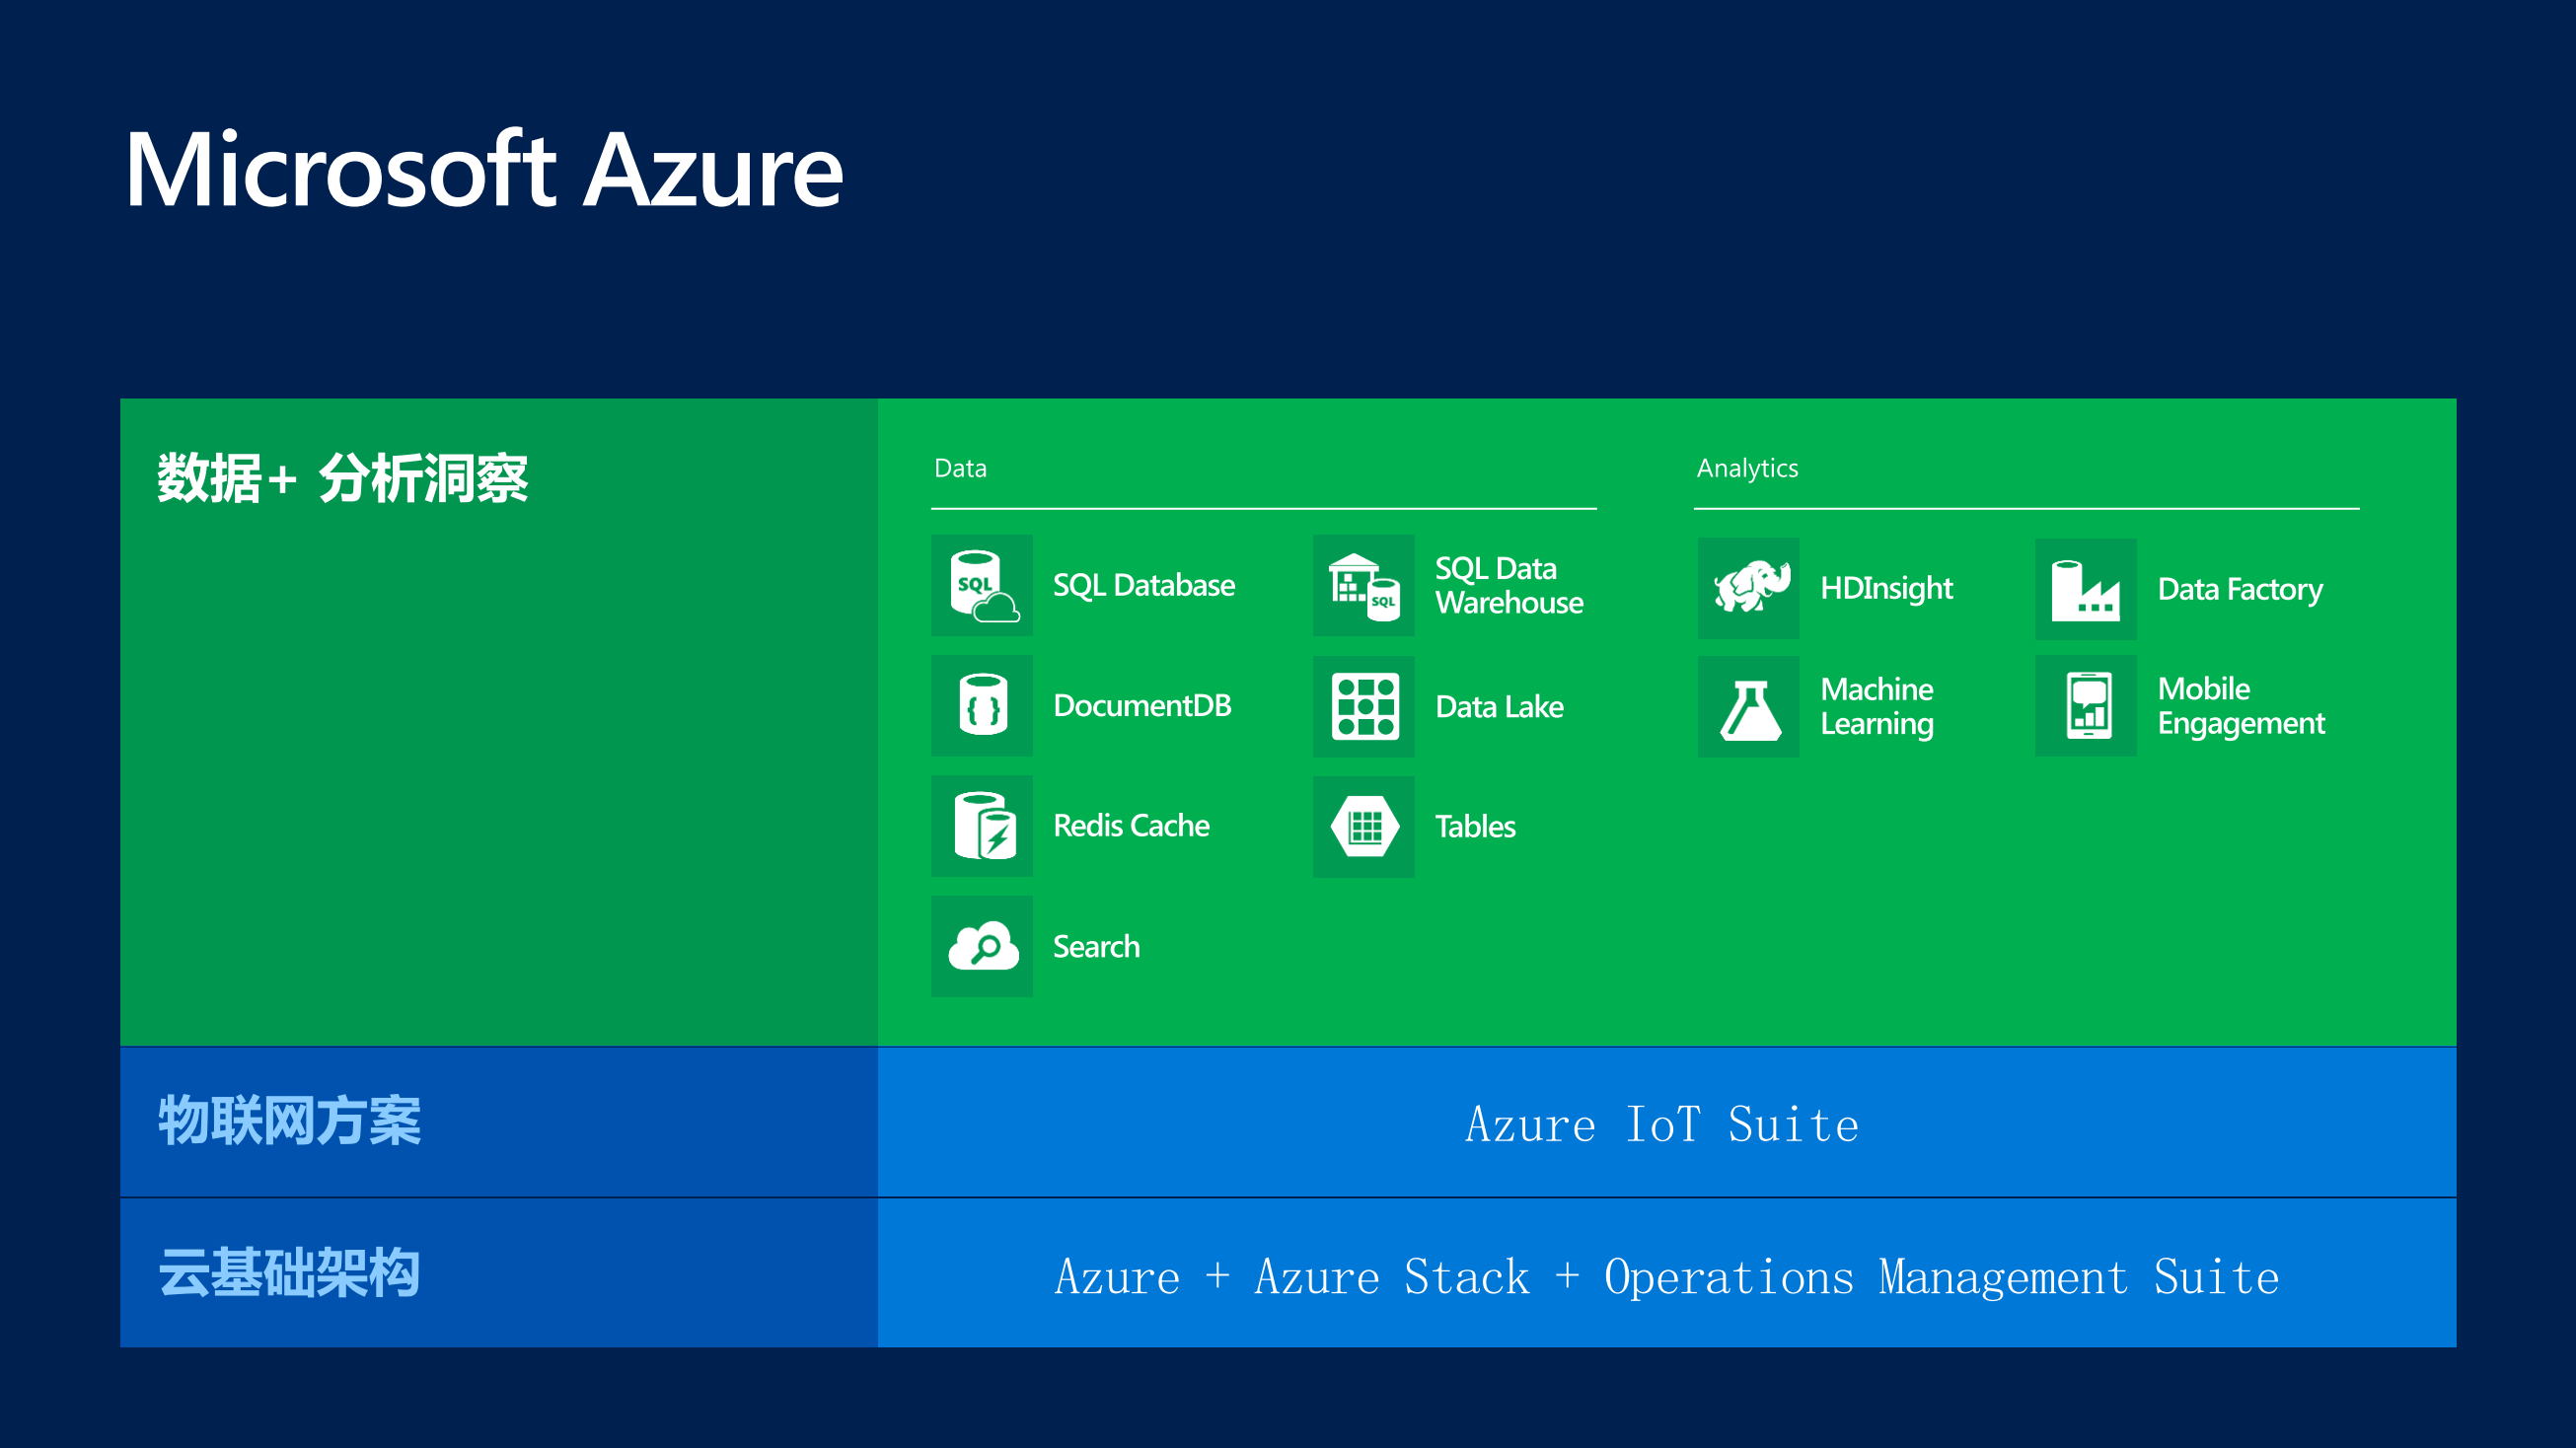Screen dimensions: 2576x1448
Task: Click the Azure IoT Suite text
Action: click(x=1662, y=1124)
